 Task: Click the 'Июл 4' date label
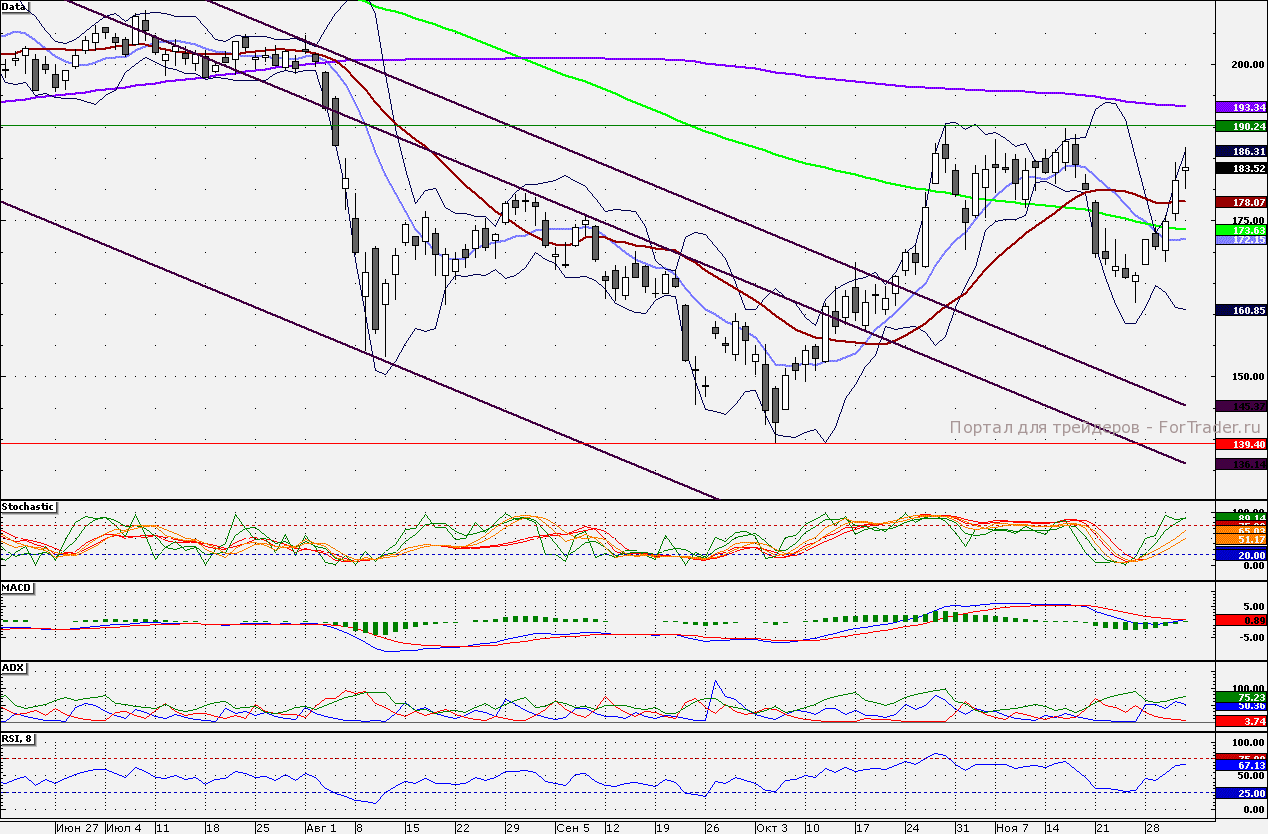click(x=125, y=828)
